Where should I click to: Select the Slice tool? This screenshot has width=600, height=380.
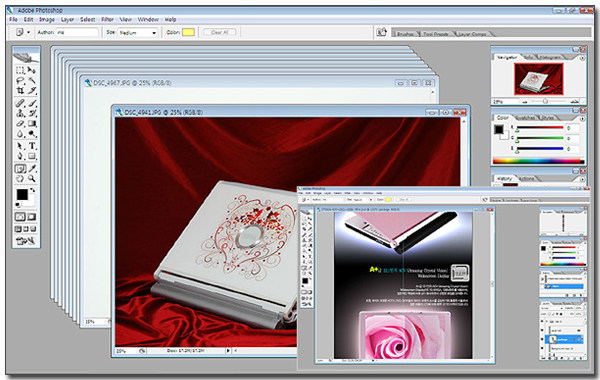32,91
